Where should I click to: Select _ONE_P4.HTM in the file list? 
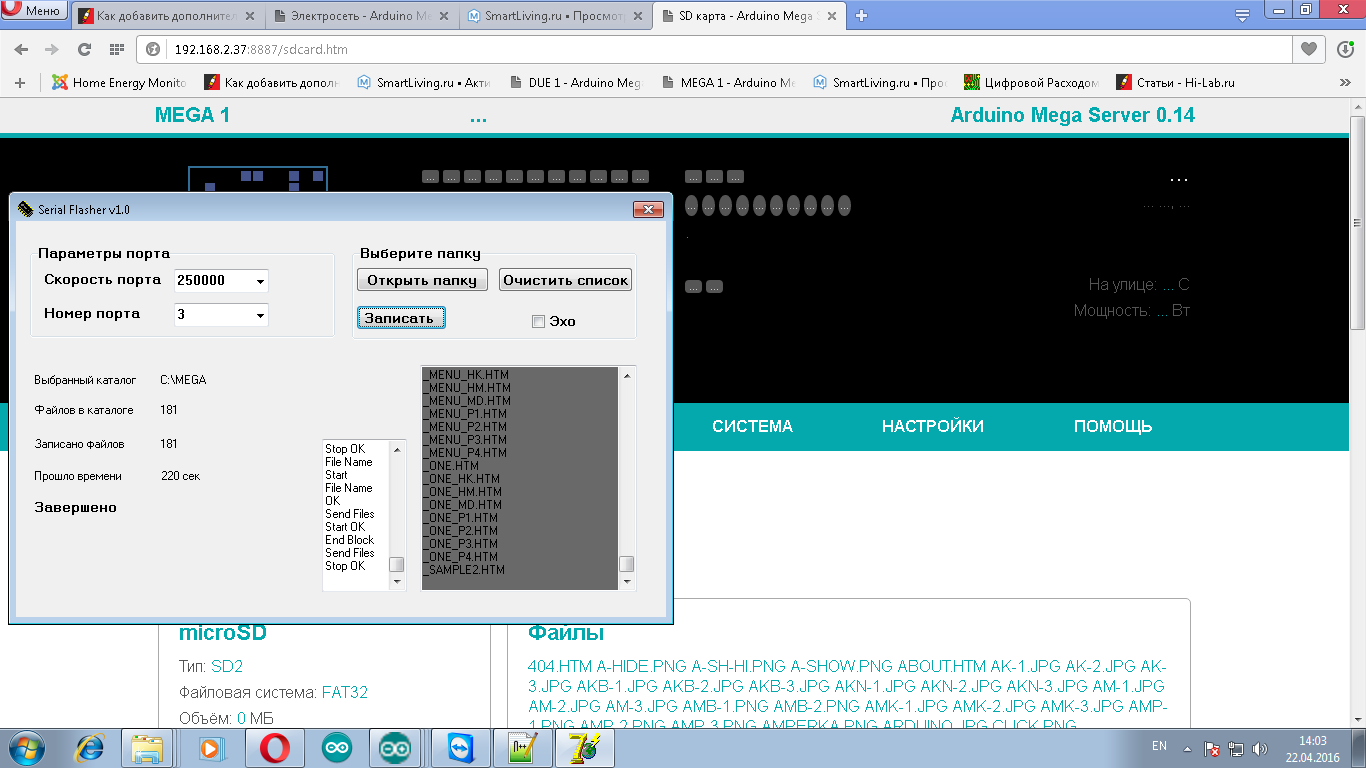pyautogui.click(x=460, y=557)
